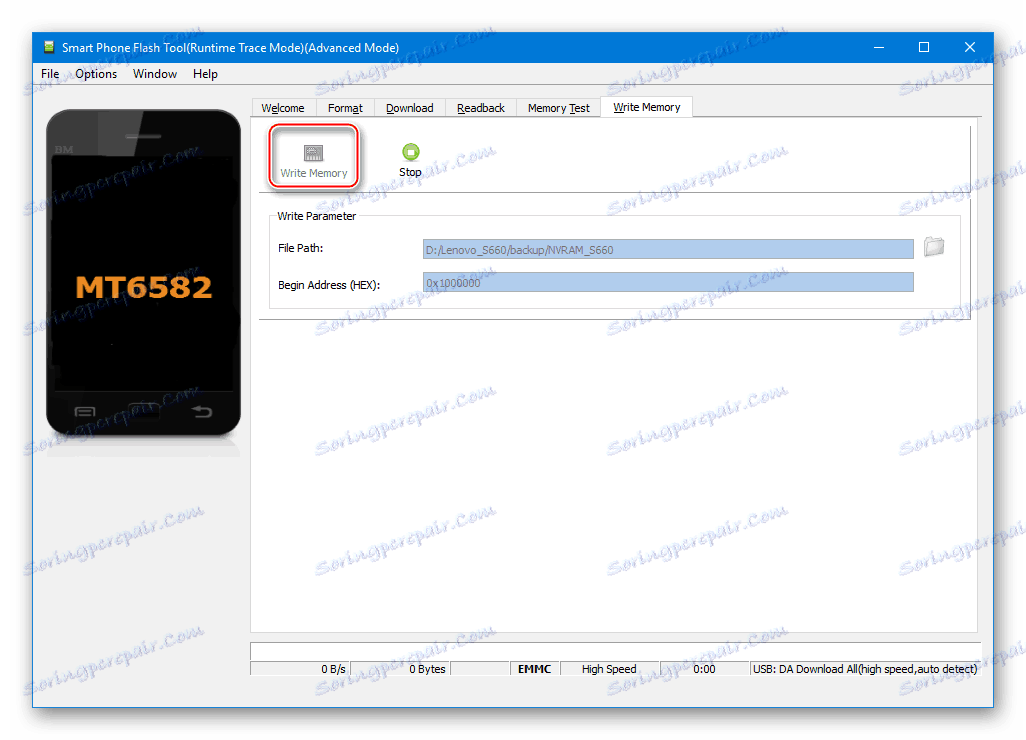Switch to the Welcome tab
The height and width of the screenshot is (740, 1026).
click(283, 107)
